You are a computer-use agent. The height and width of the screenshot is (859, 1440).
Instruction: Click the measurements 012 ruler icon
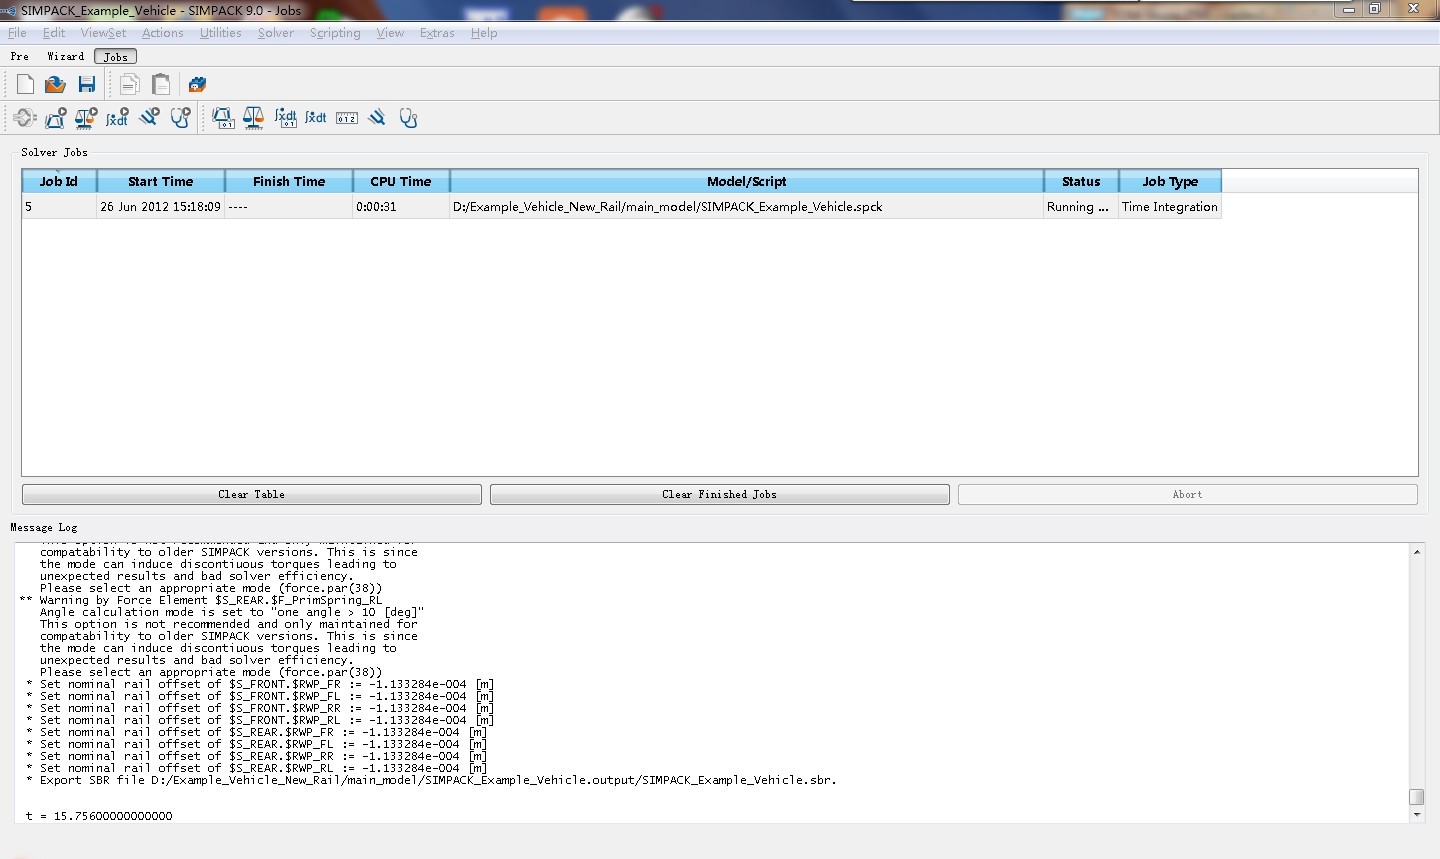click(347, 118)
